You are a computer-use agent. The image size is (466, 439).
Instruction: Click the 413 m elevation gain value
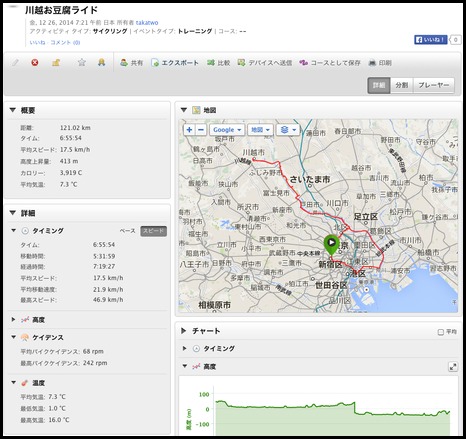(69, 161)
